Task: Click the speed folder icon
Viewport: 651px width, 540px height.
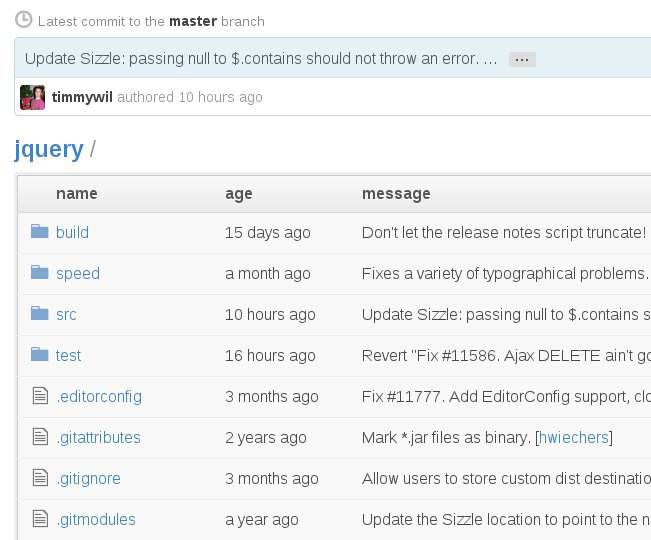Action: tap(39, 272)
